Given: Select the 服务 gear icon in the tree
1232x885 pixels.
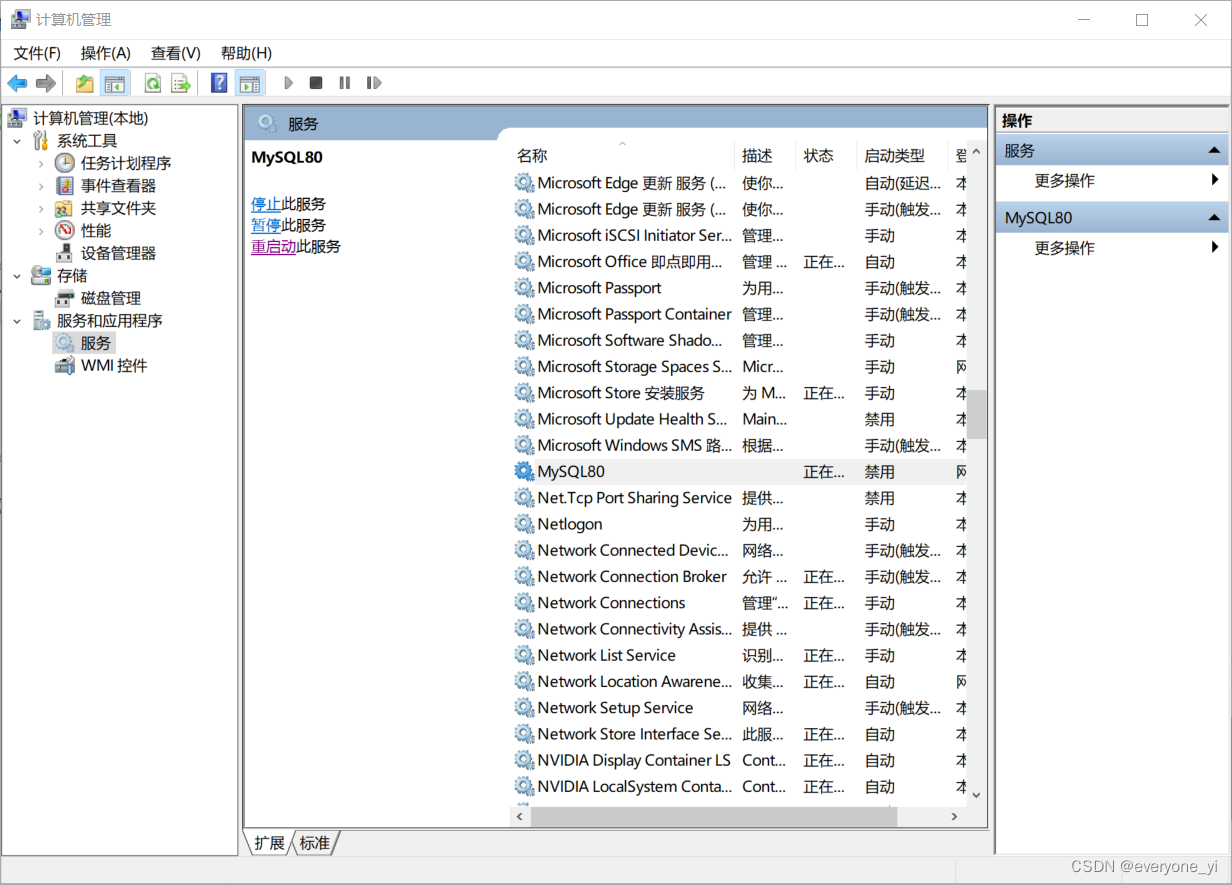Looking at the screenshot, I should 64,343.
